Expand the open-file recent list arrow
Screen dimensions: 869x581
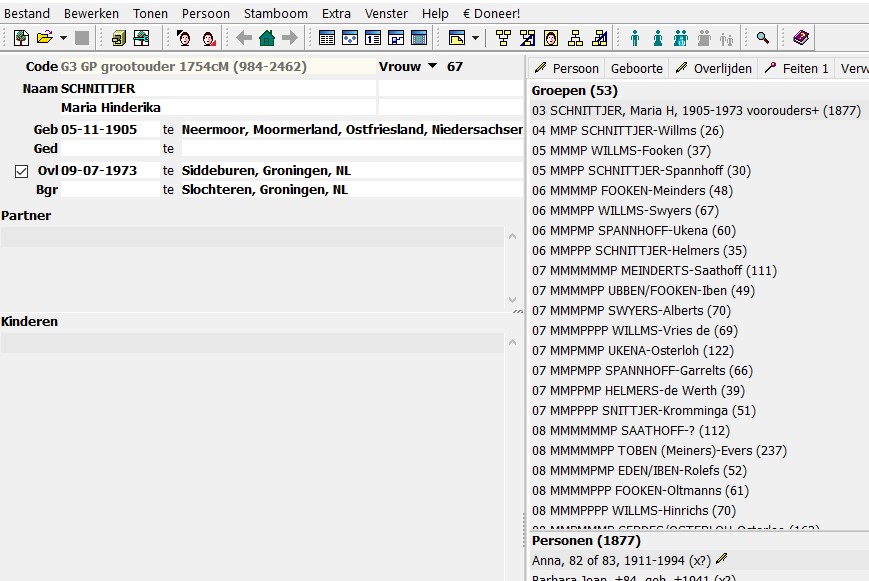pos(63,38)
